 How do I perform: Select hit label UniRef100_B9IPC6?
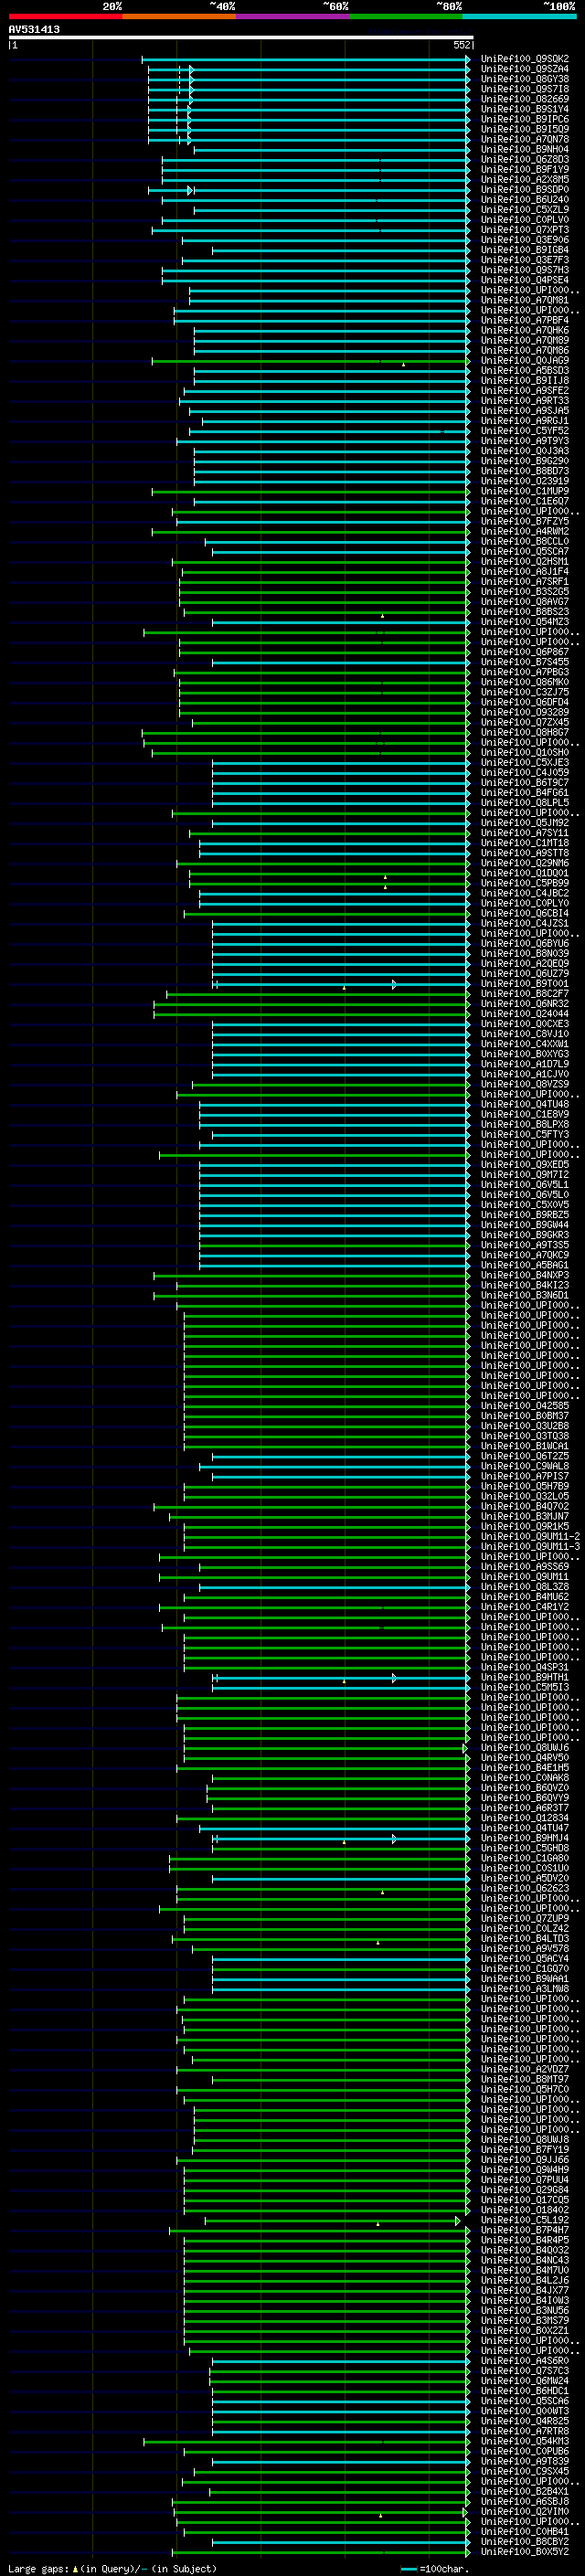coord(525,119)
